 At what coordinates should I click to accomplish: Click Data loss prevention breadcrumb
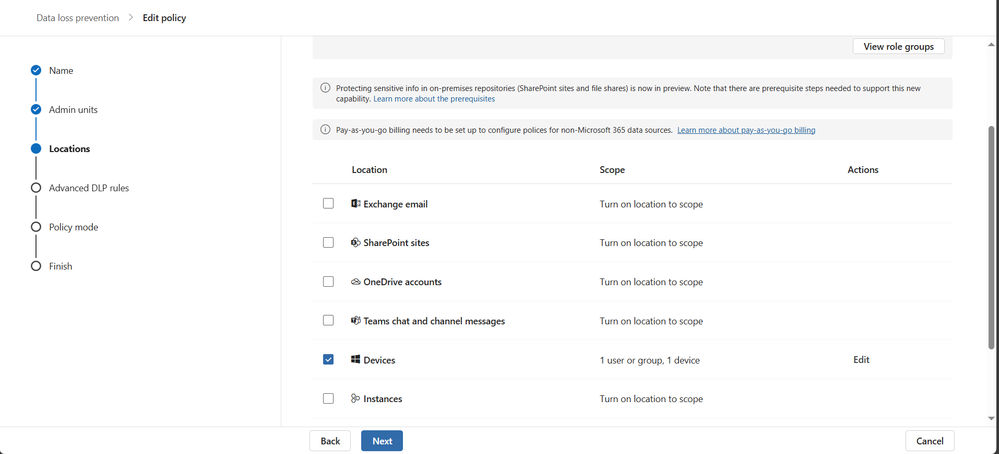[x=77, y=18]
